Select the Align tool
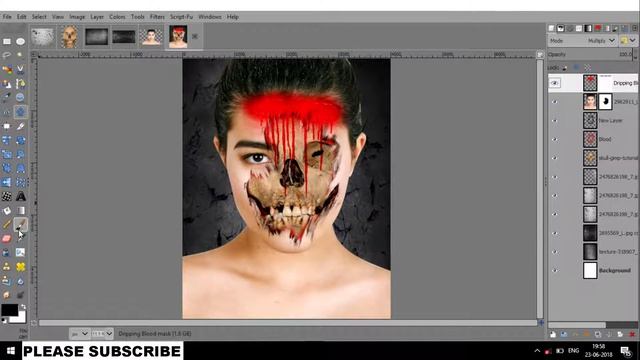Image resolution: width=640 pixels, height=360 pixels. click(7, 126)
